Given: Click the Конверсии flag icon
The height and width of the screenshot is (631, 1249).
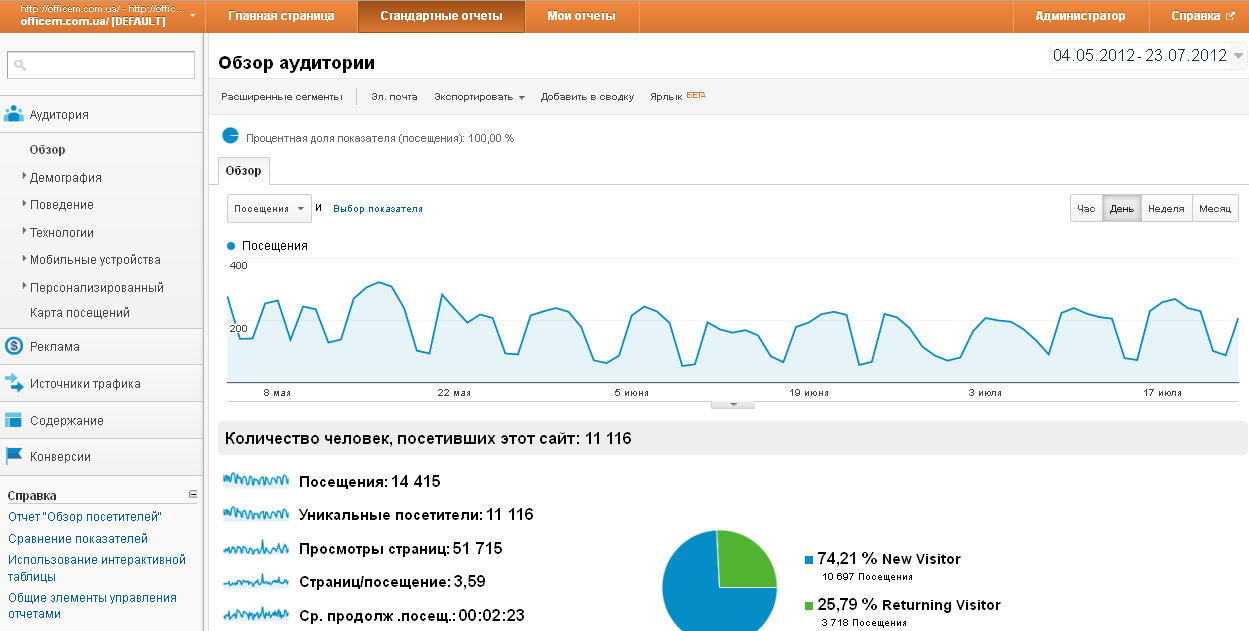Looking at the screenshot, I should click(14, 456).
